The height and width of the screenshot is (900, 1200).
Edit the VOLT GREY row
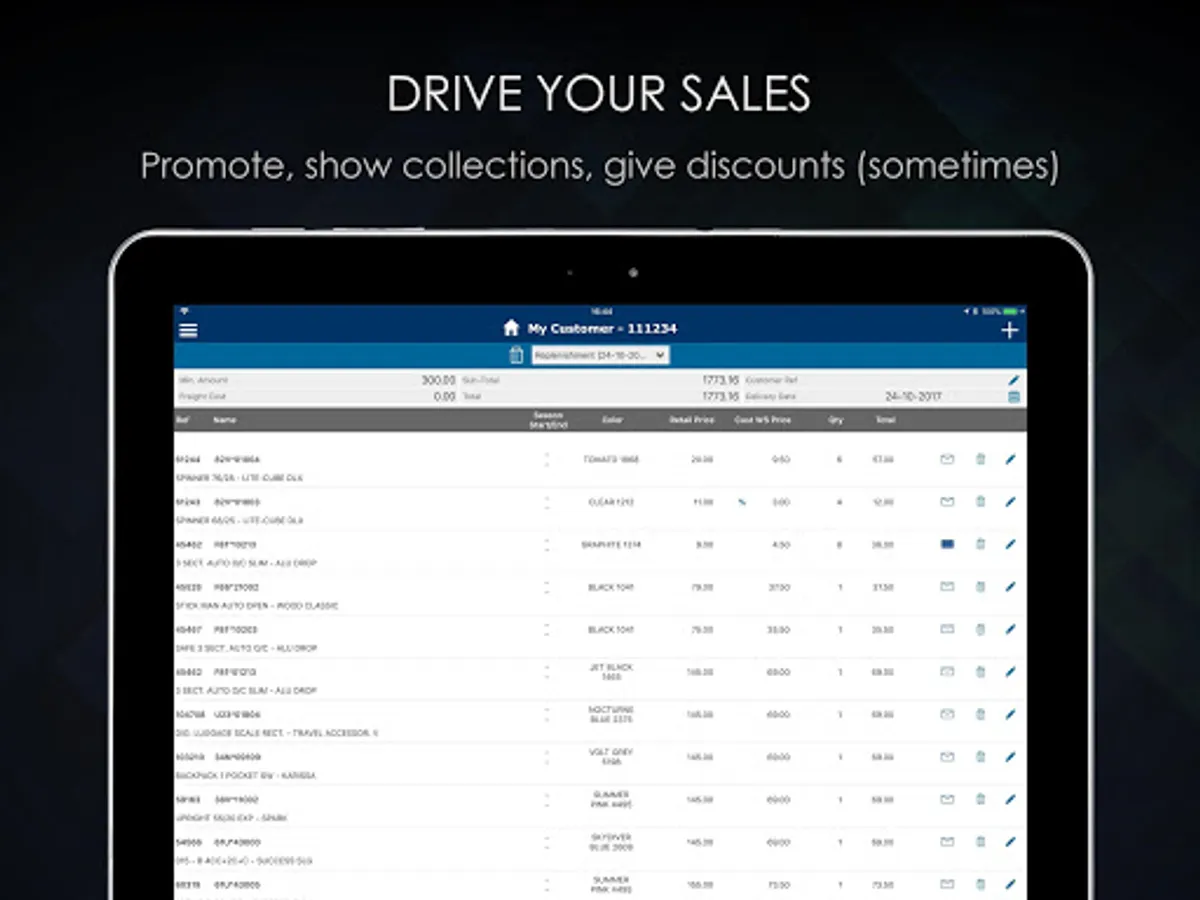pyautogui.click(x=1010, y=757)
